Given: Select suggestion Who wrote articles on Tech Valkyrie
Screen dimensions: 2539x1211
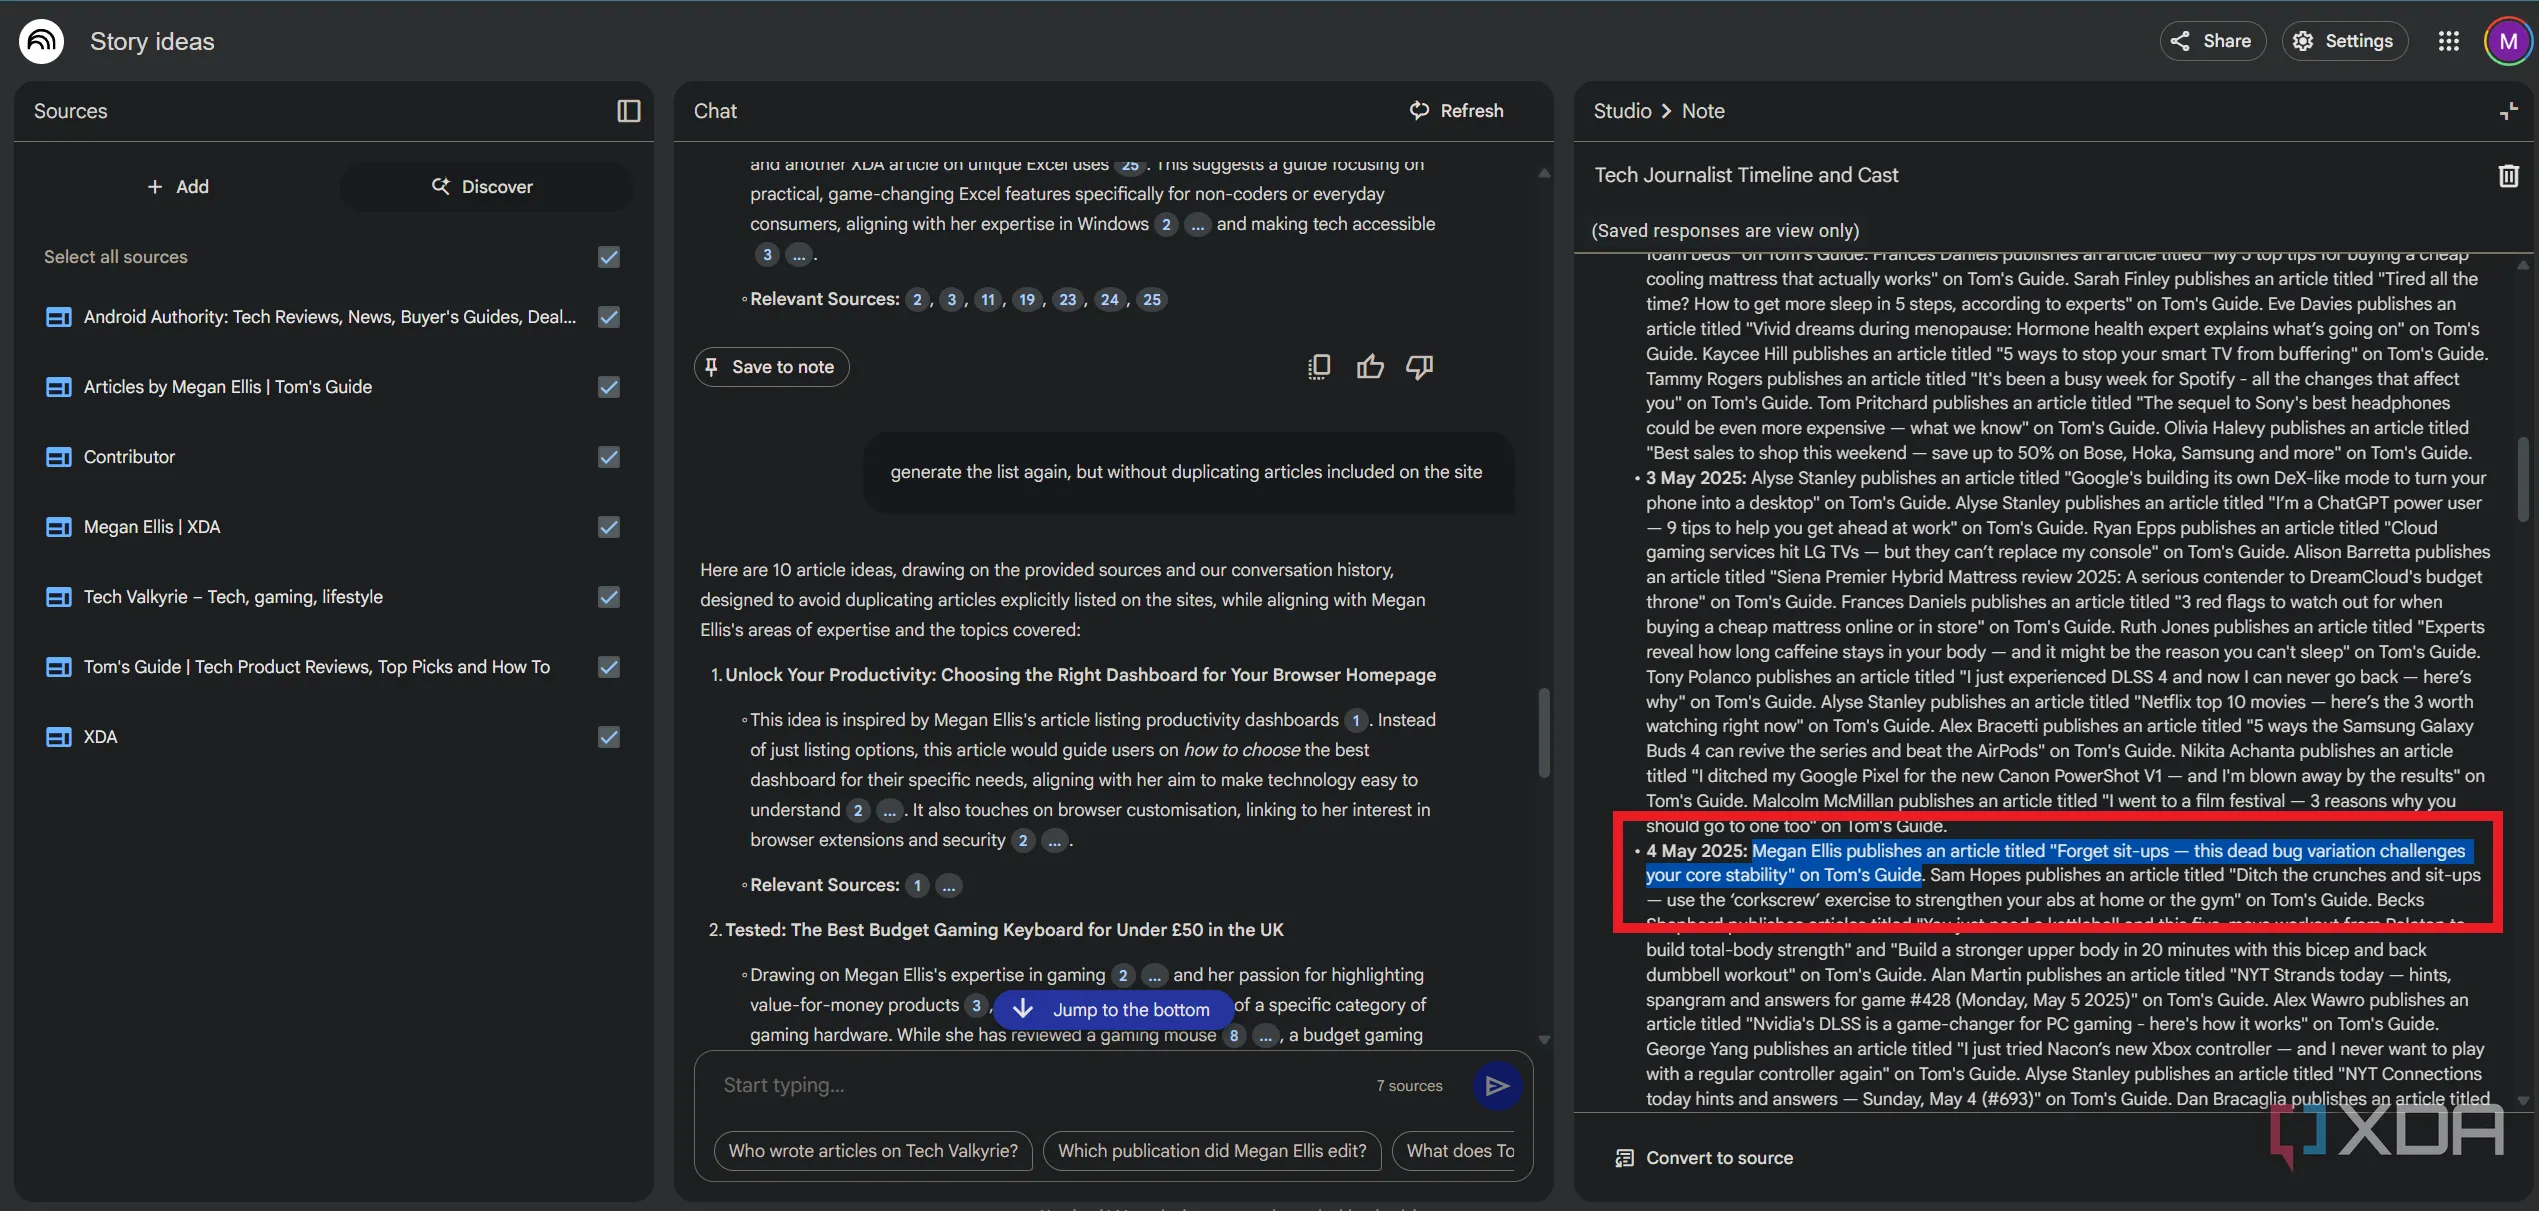Looking at the screenshot, I should pyautogui.click(x=873, y=1151).
